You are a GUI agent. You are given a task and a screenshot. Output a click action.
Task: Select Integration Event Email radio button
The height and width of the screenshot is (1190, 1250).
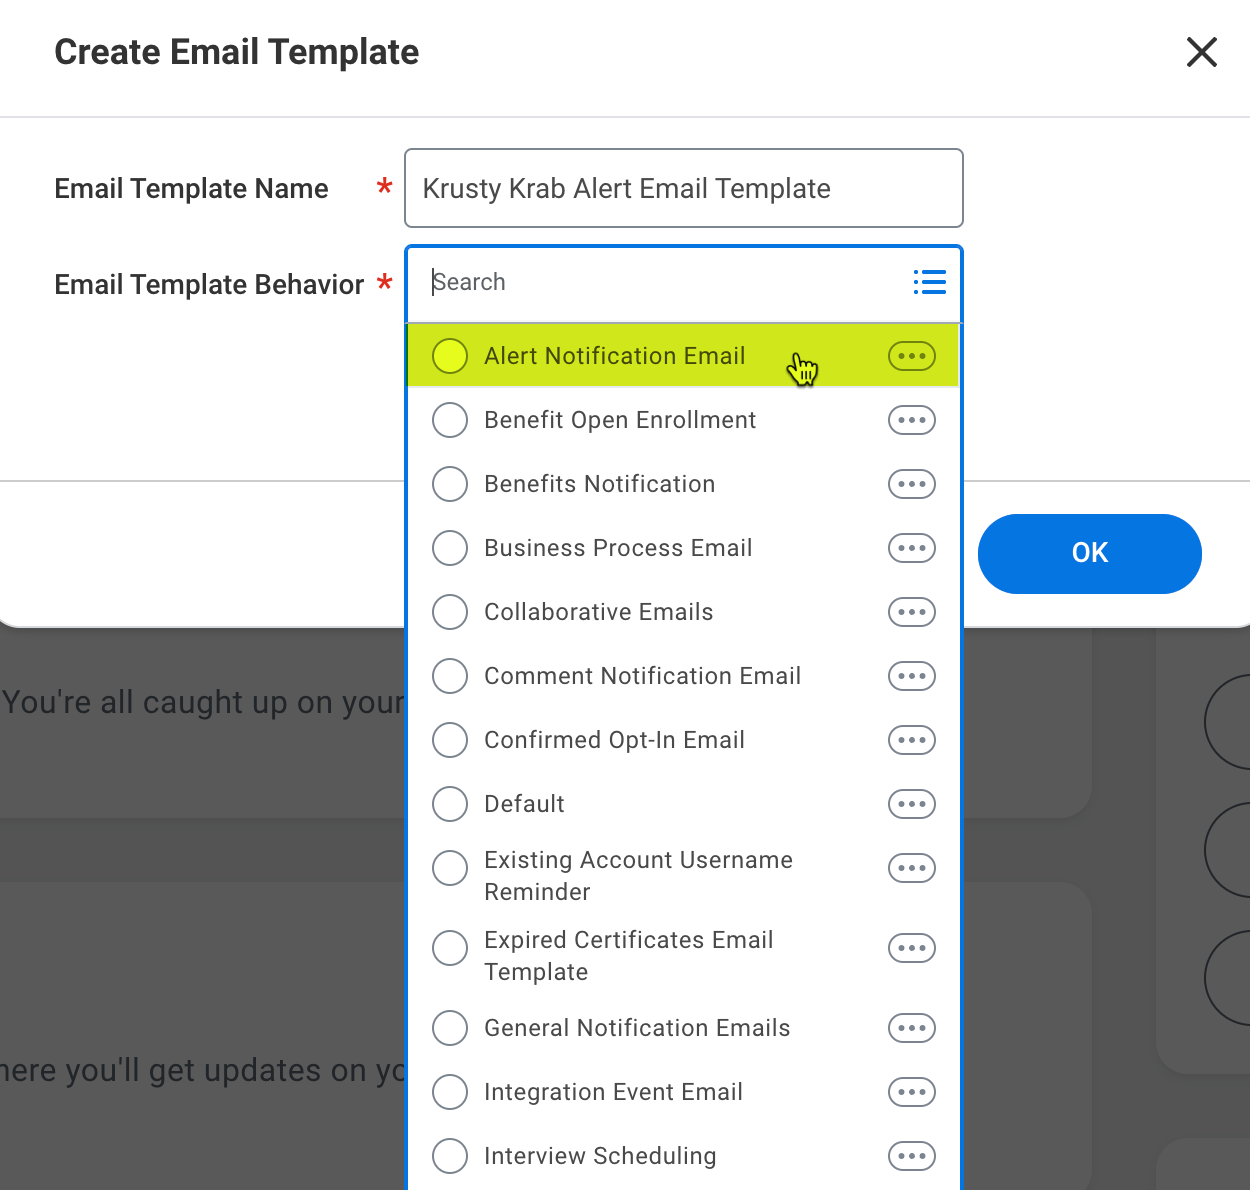tap(450, 1092)
